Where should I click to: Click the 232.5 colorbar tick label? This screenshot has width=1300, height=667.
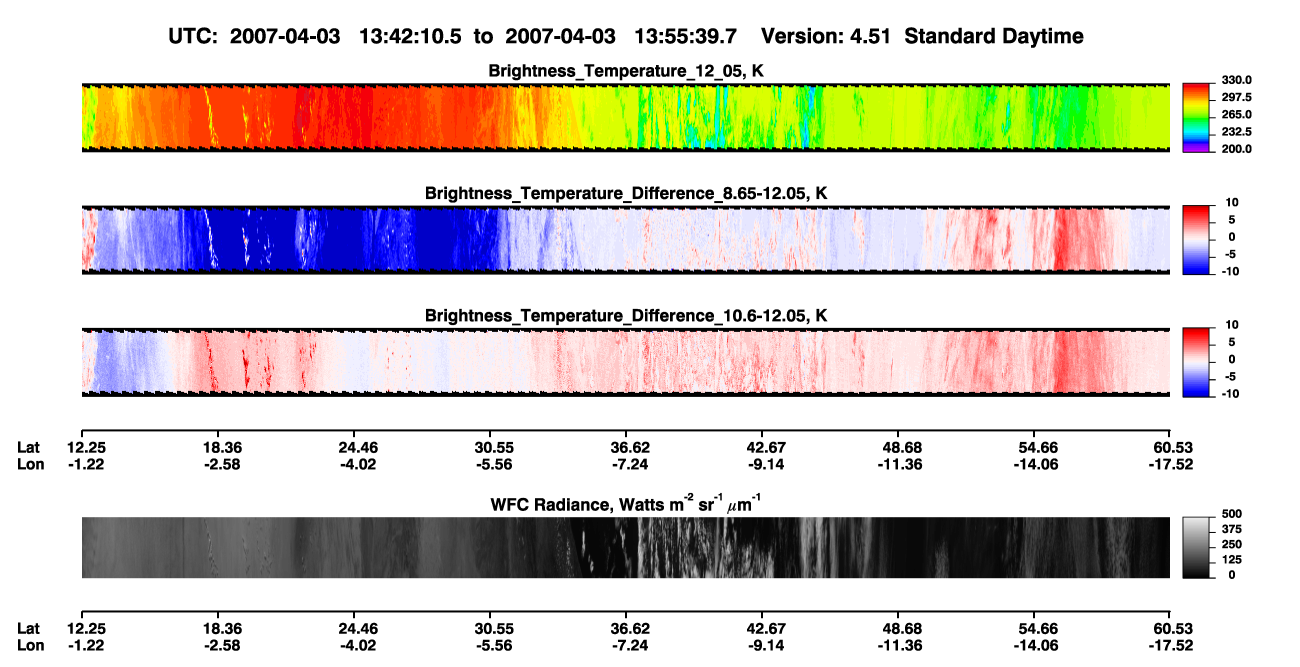tap(1235, 132)
